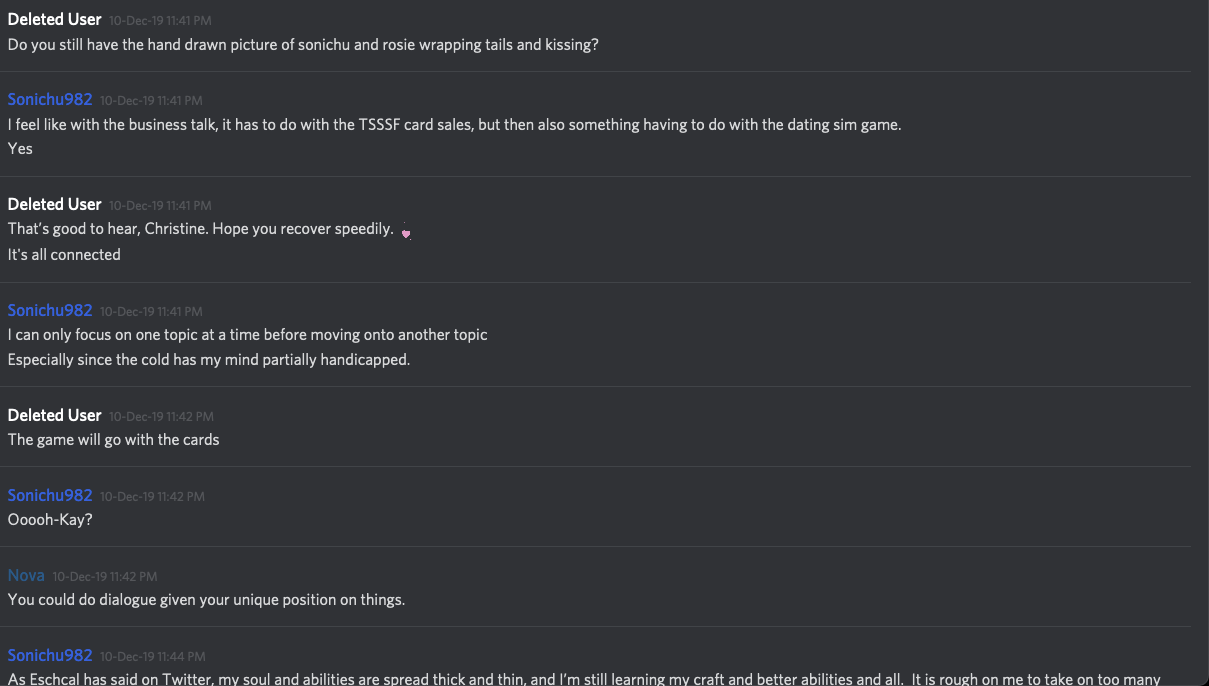Click the "Ooooh-Kay?" message text
The width and height of the screenshot is (1209, 686).
point(50,520)
